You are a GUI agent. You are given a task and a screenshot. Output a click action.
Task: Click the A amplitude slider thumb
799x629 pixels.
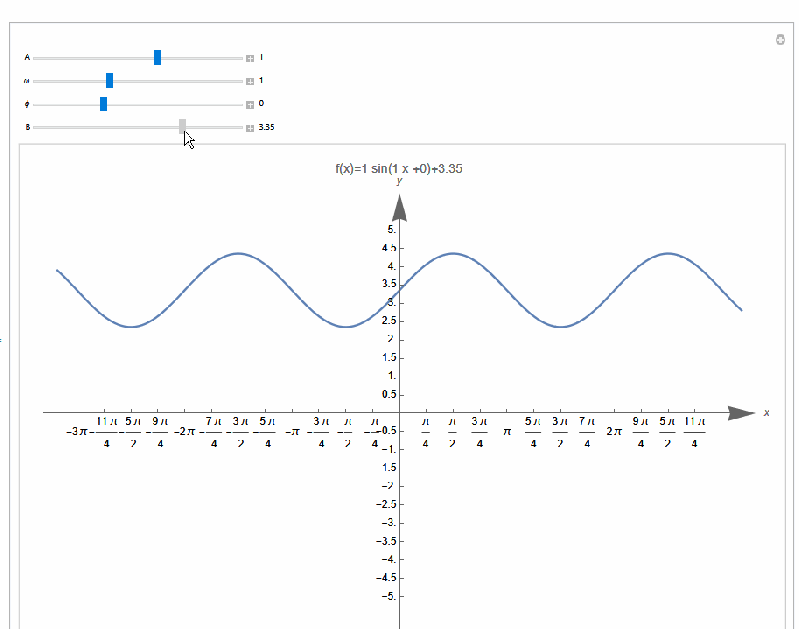tap(157, 58)
